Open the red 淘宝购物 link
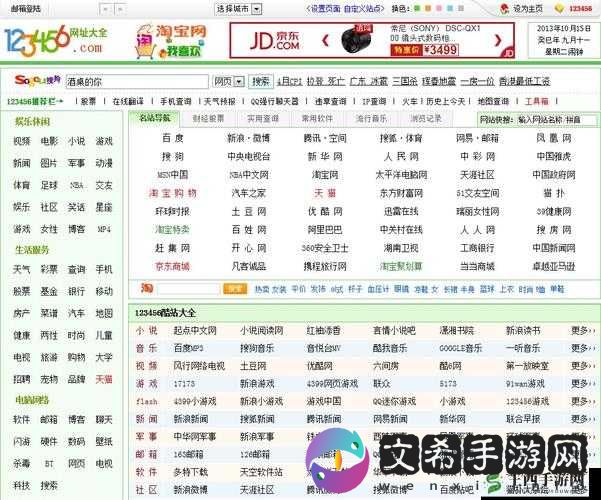Screen dimensions: 601x500 pyautogui.click(x=172, y=193)
